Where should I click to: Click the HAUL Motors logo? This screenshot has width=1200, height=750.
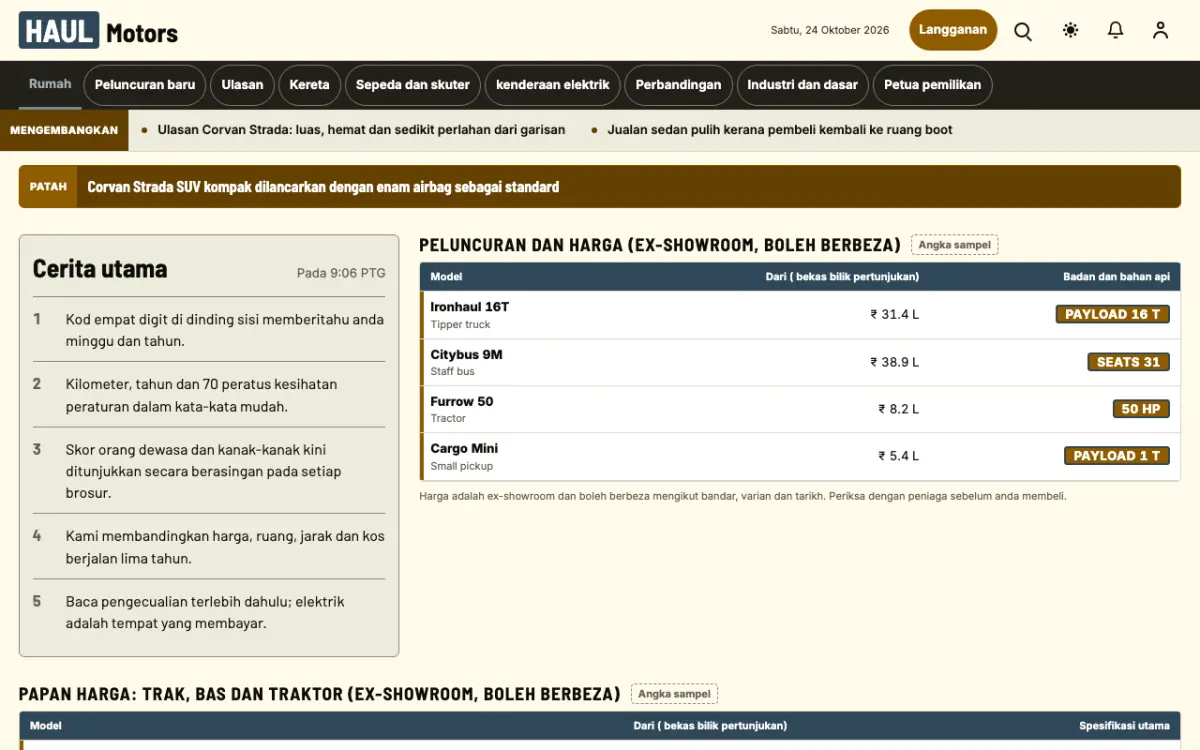[x=98, y=31]
